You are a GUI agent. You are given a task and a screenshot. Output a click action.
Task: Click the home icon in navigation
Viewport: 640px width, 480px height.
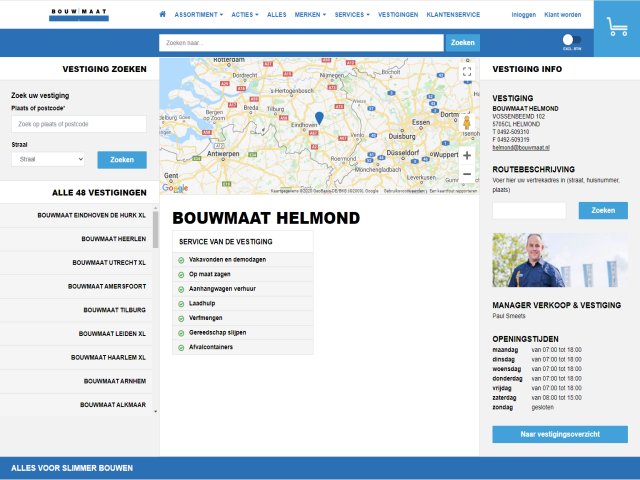(163, 15)
